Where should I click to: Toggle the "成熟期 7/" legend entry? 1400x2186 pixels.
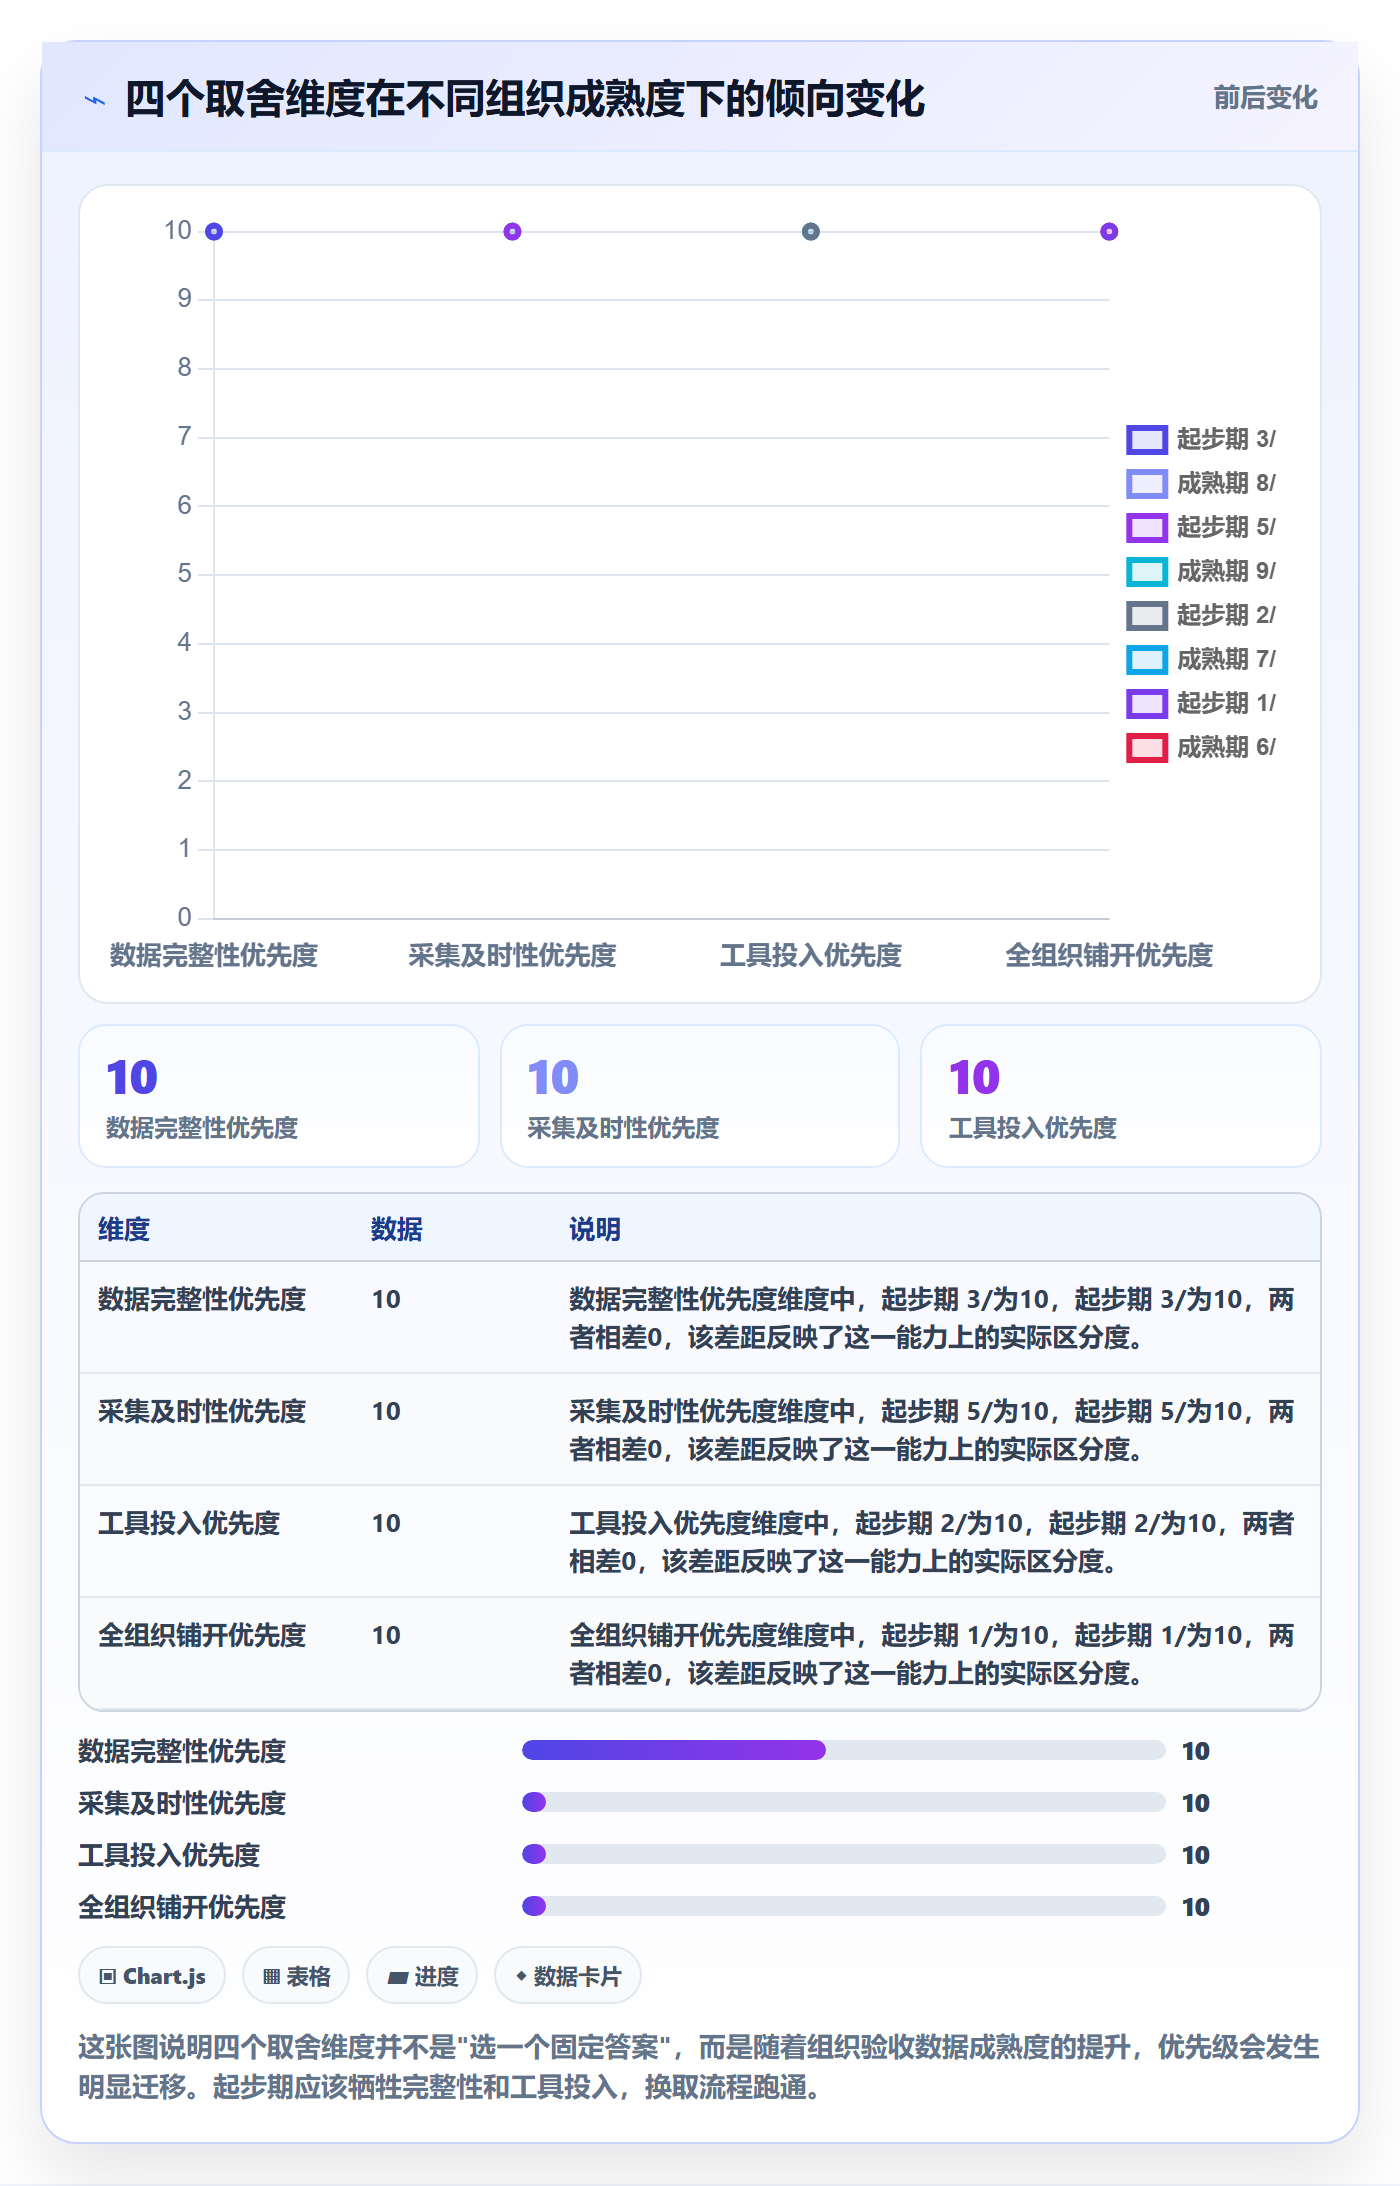[1201, 659]
